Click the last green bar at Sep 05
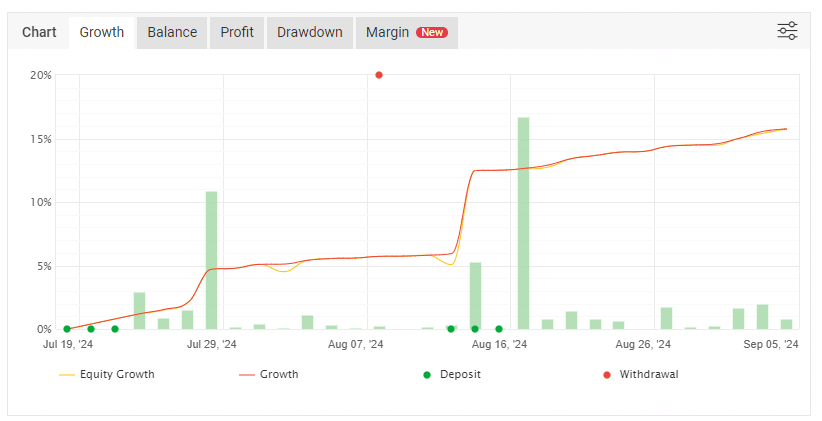822x421 pixels. pyautogui.click(x=786, y=324)
